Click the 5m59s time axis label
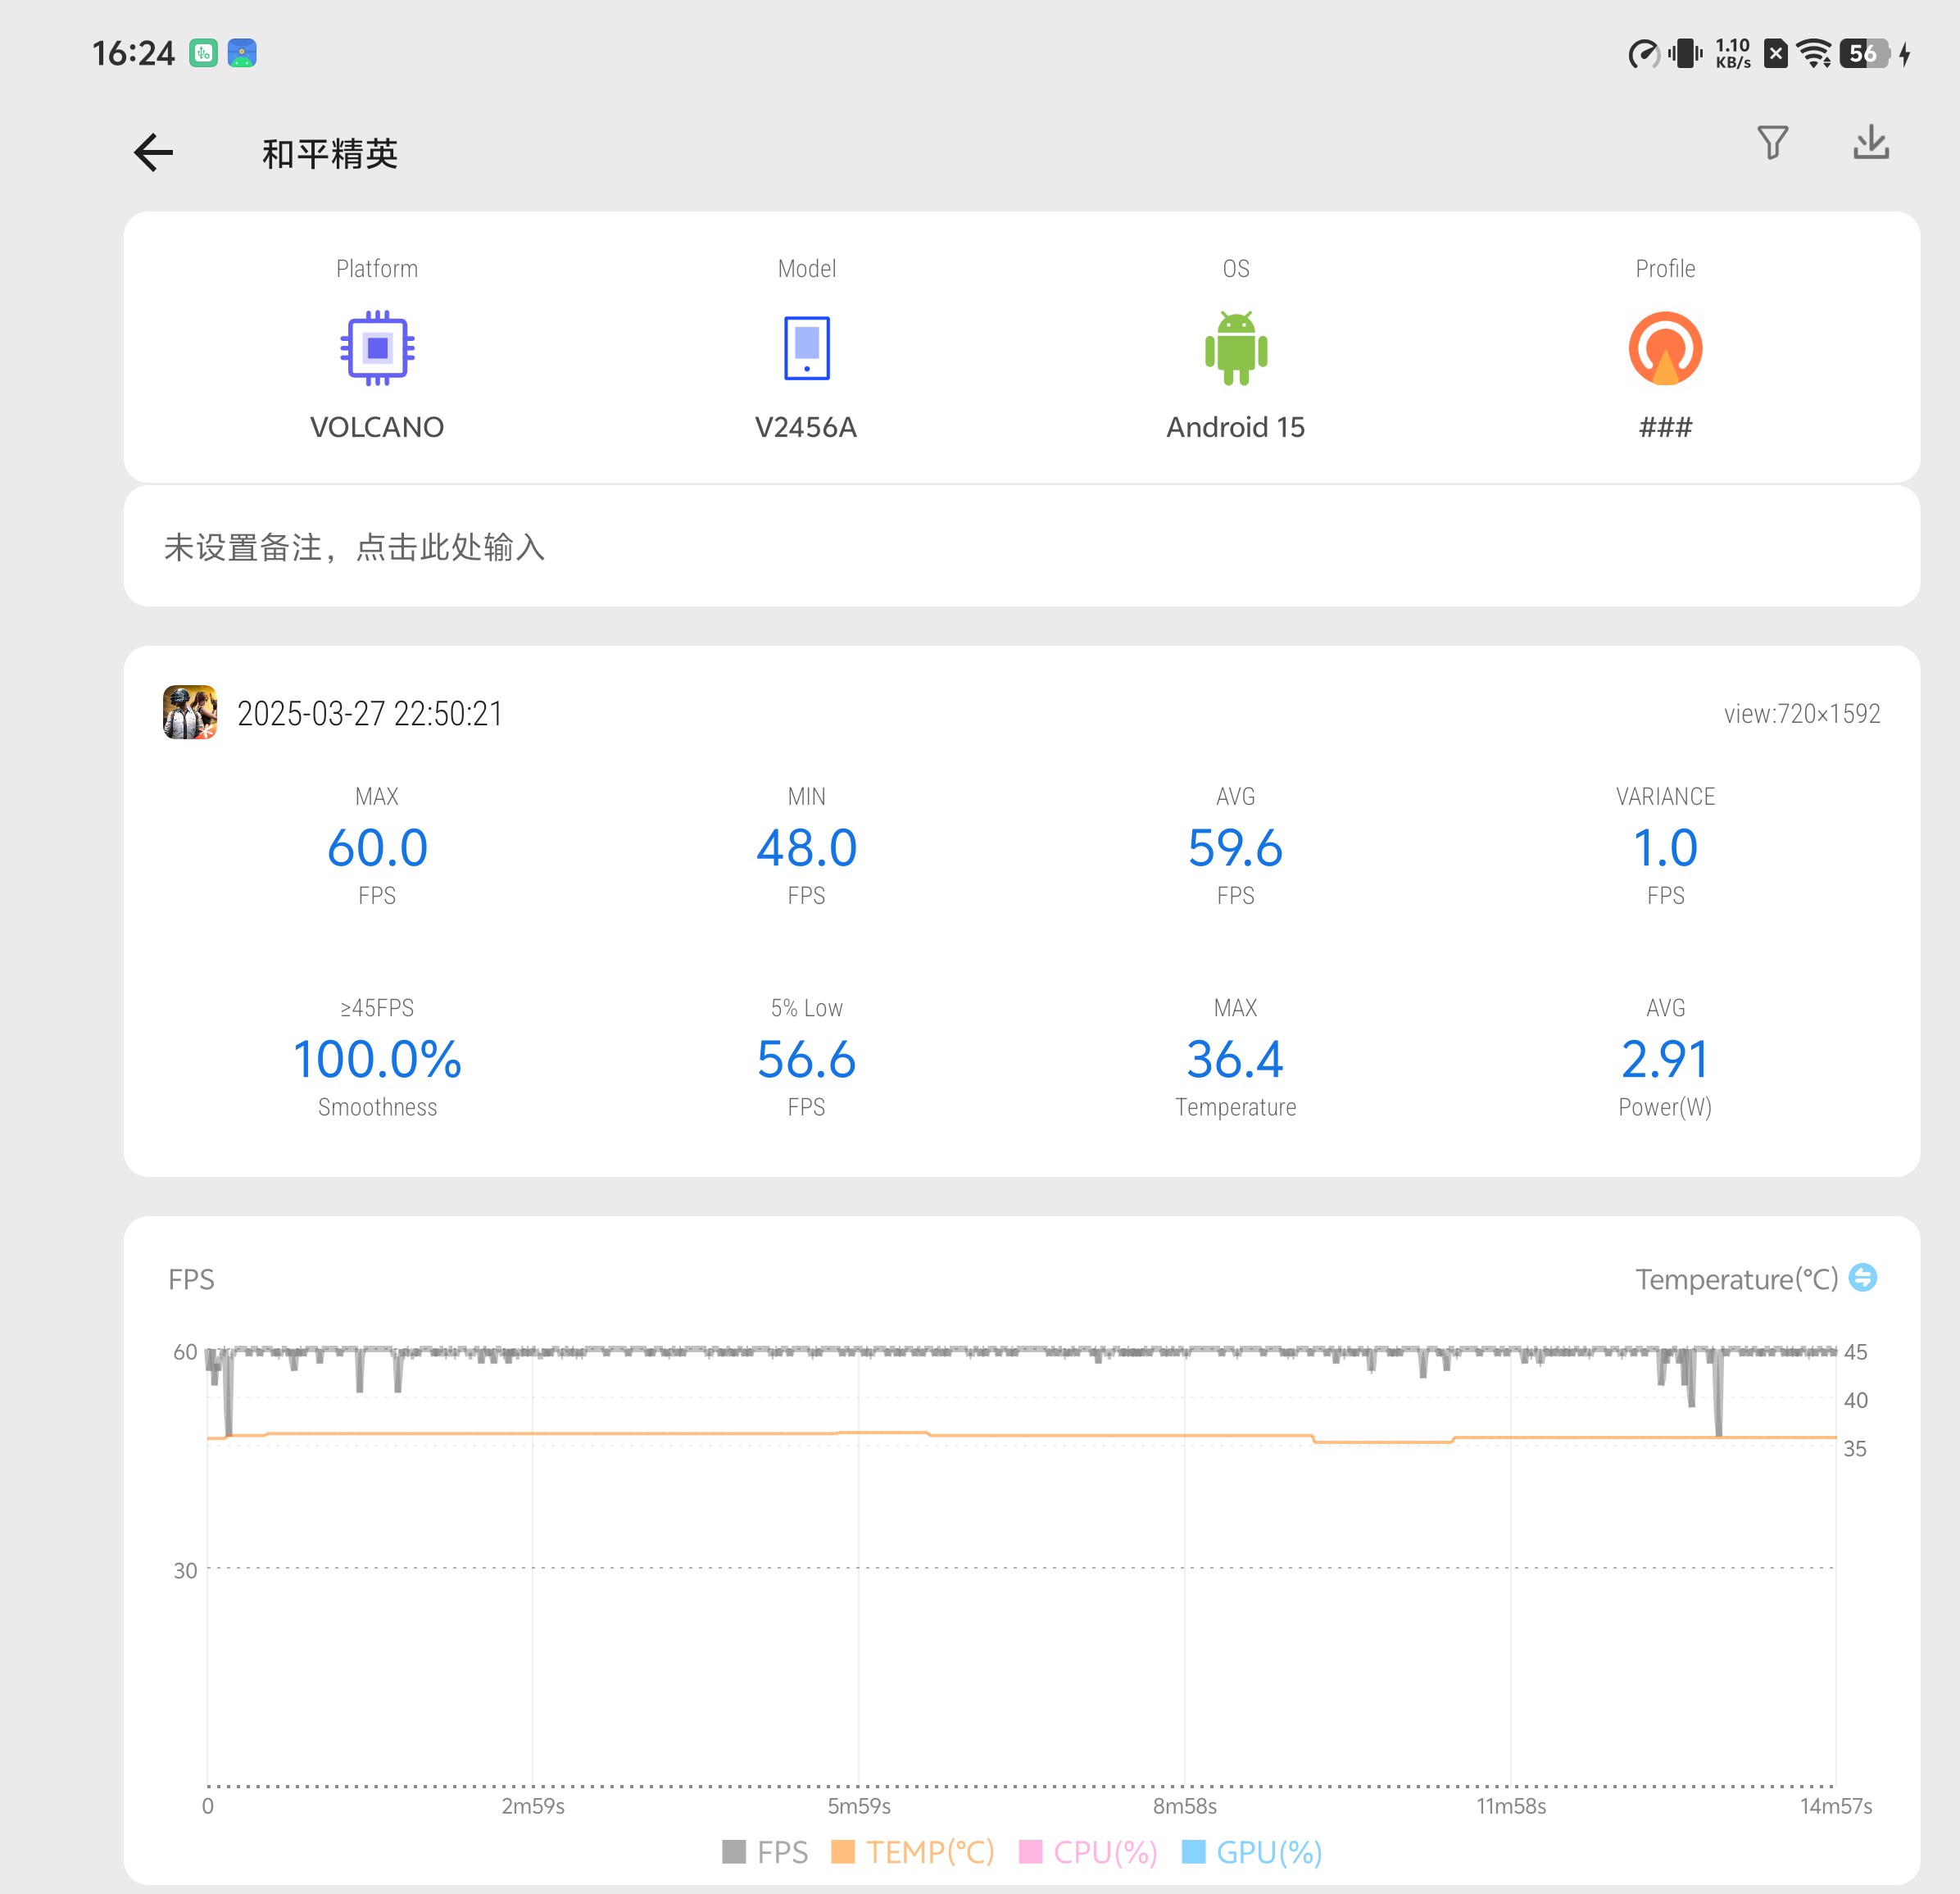1960x1894 pixels. coord(859,1806)
